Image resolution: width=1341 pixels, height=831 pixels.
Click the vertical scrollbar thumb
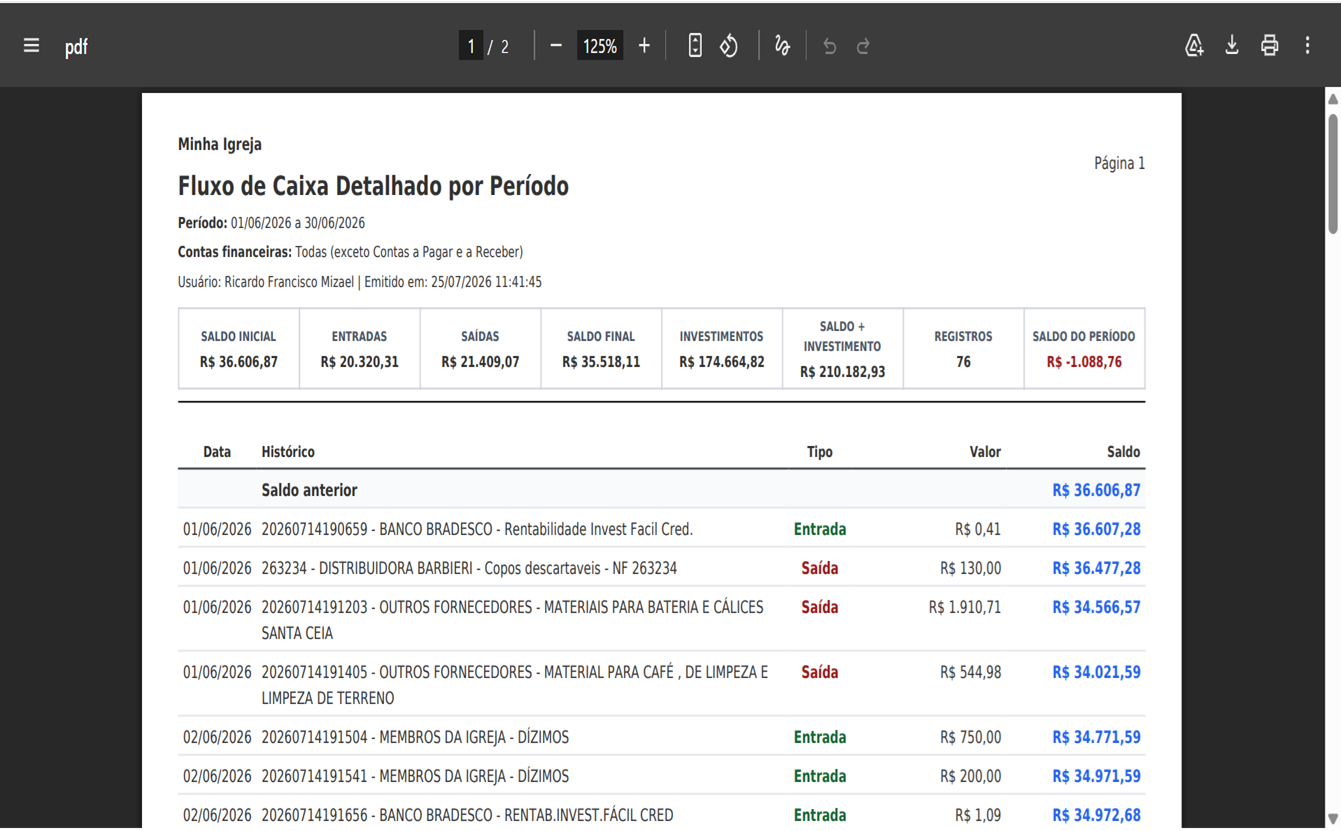(x=1333, y=174)
